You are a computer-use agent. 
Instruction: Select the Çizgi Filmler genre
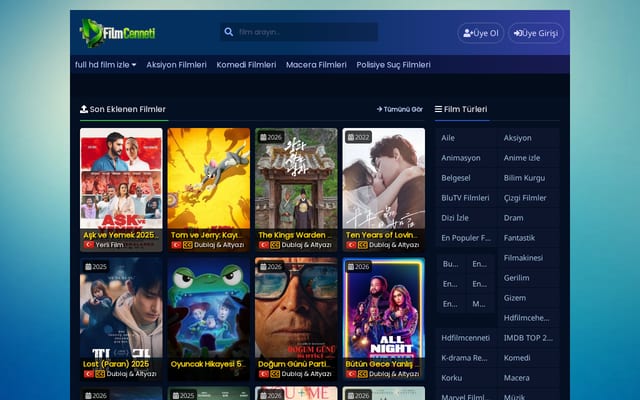528,198
